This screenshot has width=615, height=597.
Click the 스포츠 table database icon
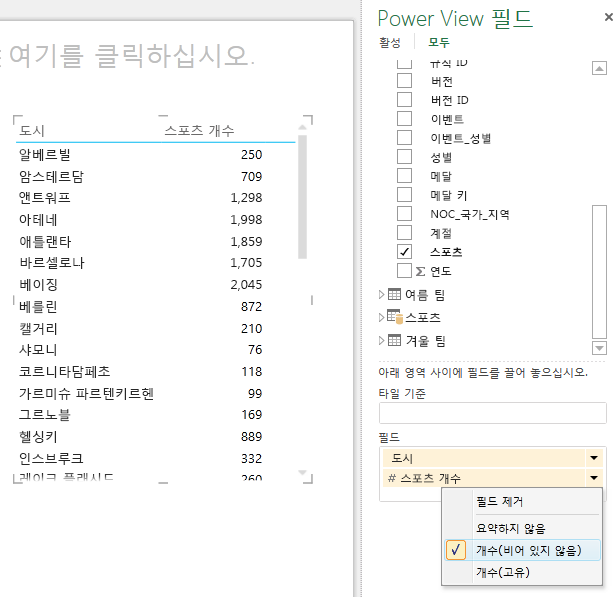coord(395,317)
